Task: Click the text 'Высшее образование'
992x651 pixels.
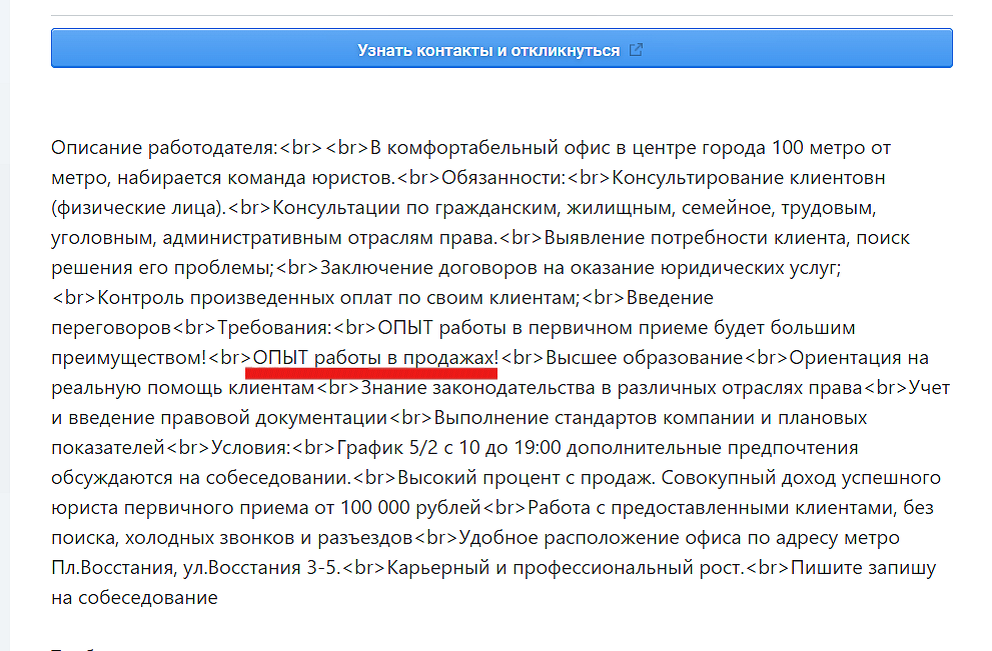Action: pyautogui.click(x=644, y=357)
